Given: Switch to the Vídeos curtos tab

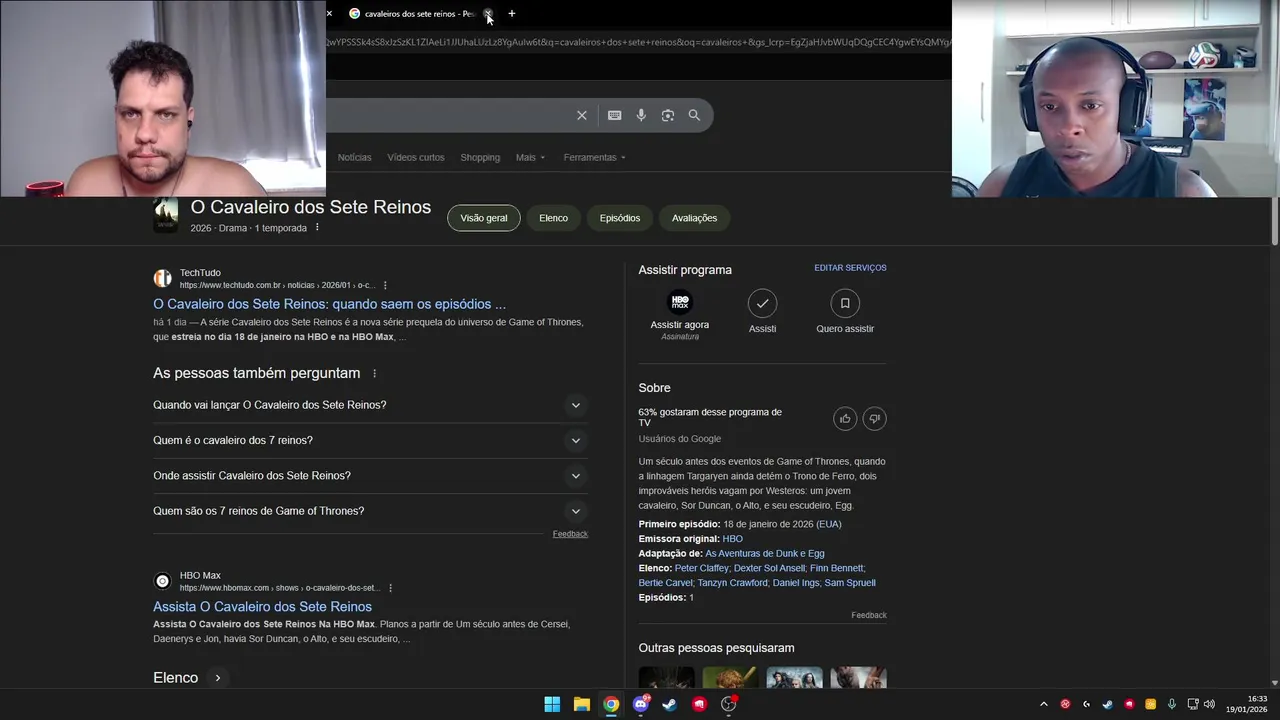Looking at the screenshot, I should pyautogui.click(x=416, y=157).
